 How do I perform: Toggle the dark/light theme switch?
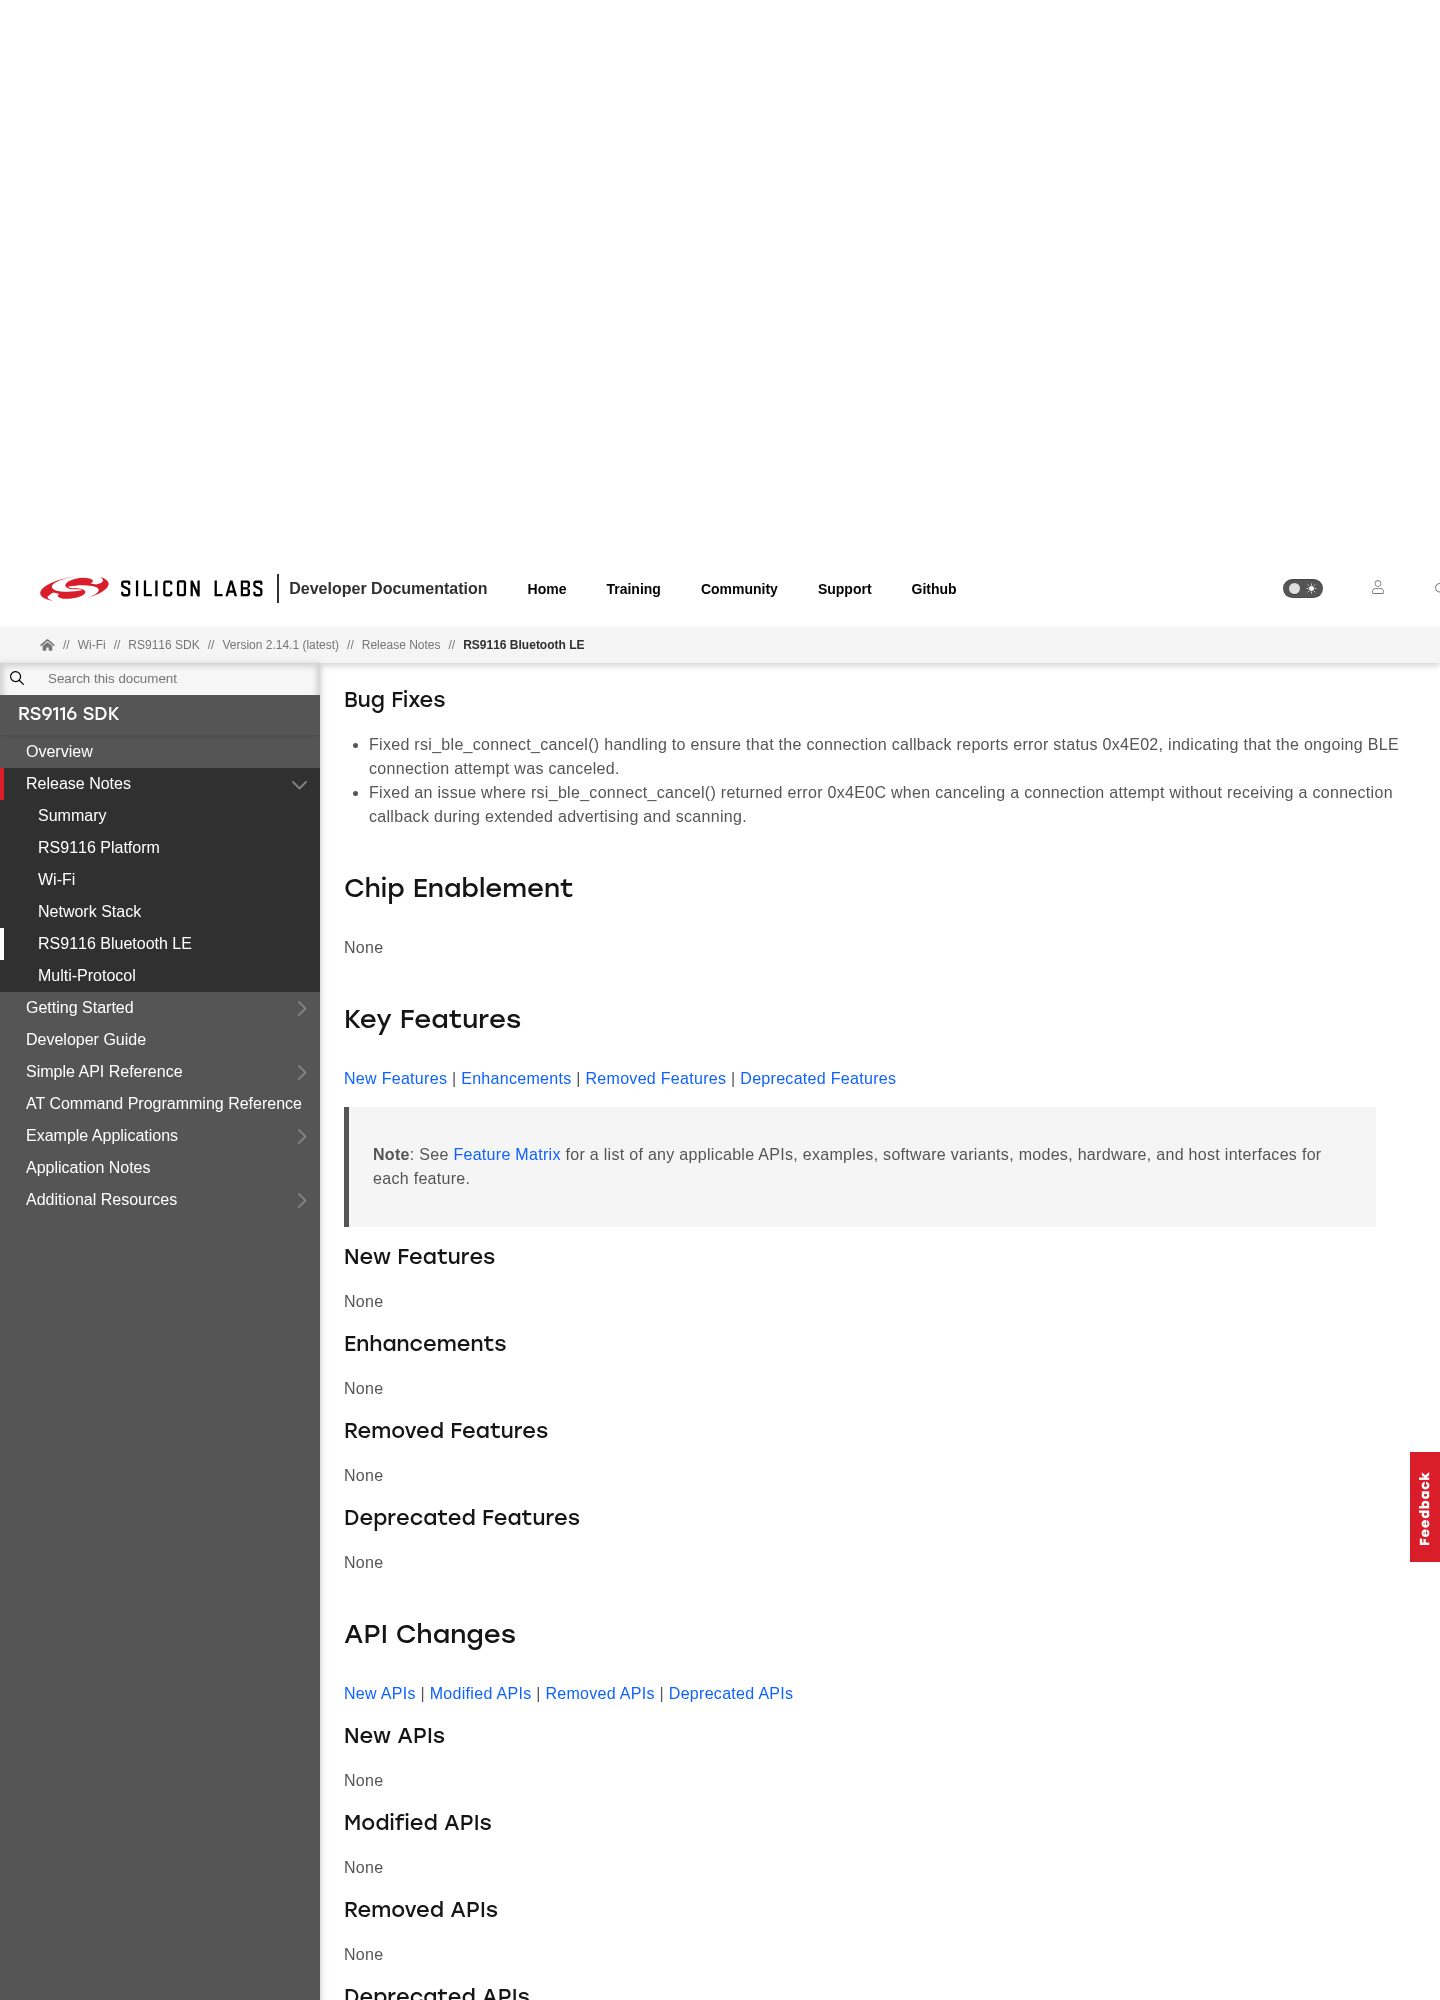(x=1302, y=589)
